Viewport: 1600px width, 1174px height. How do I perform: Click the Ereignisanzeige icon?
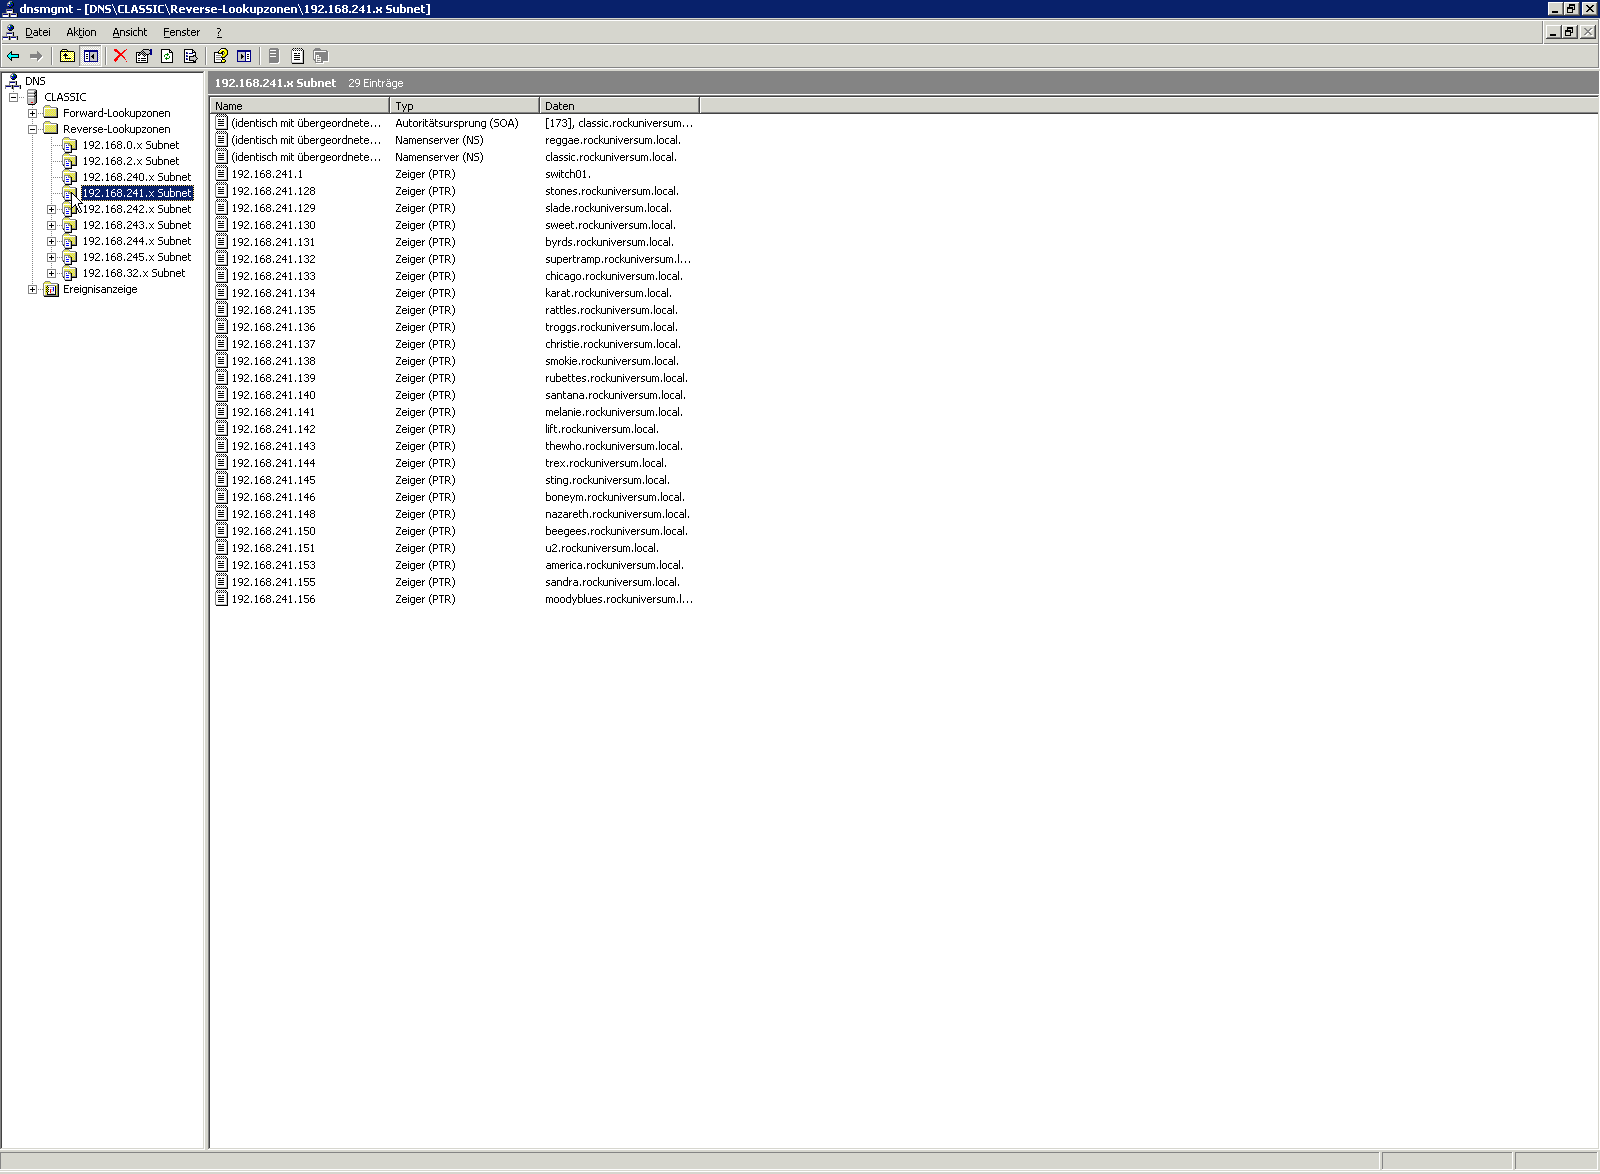[51, 289]
